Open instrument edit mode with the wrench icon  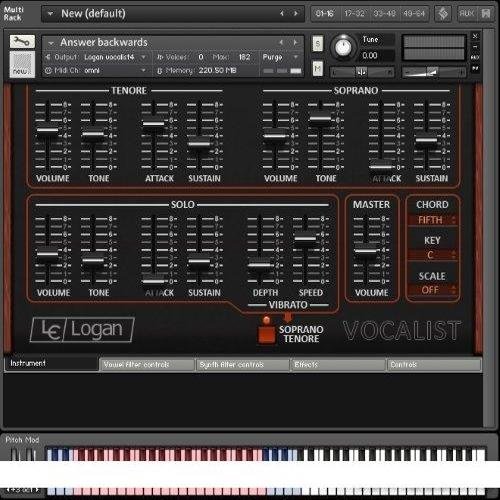pos(22,42)
